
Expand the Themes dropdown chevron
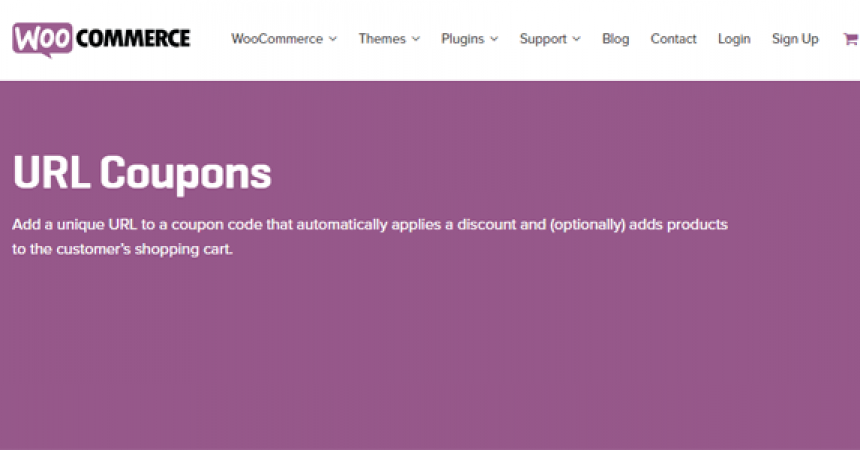(416, 40)
